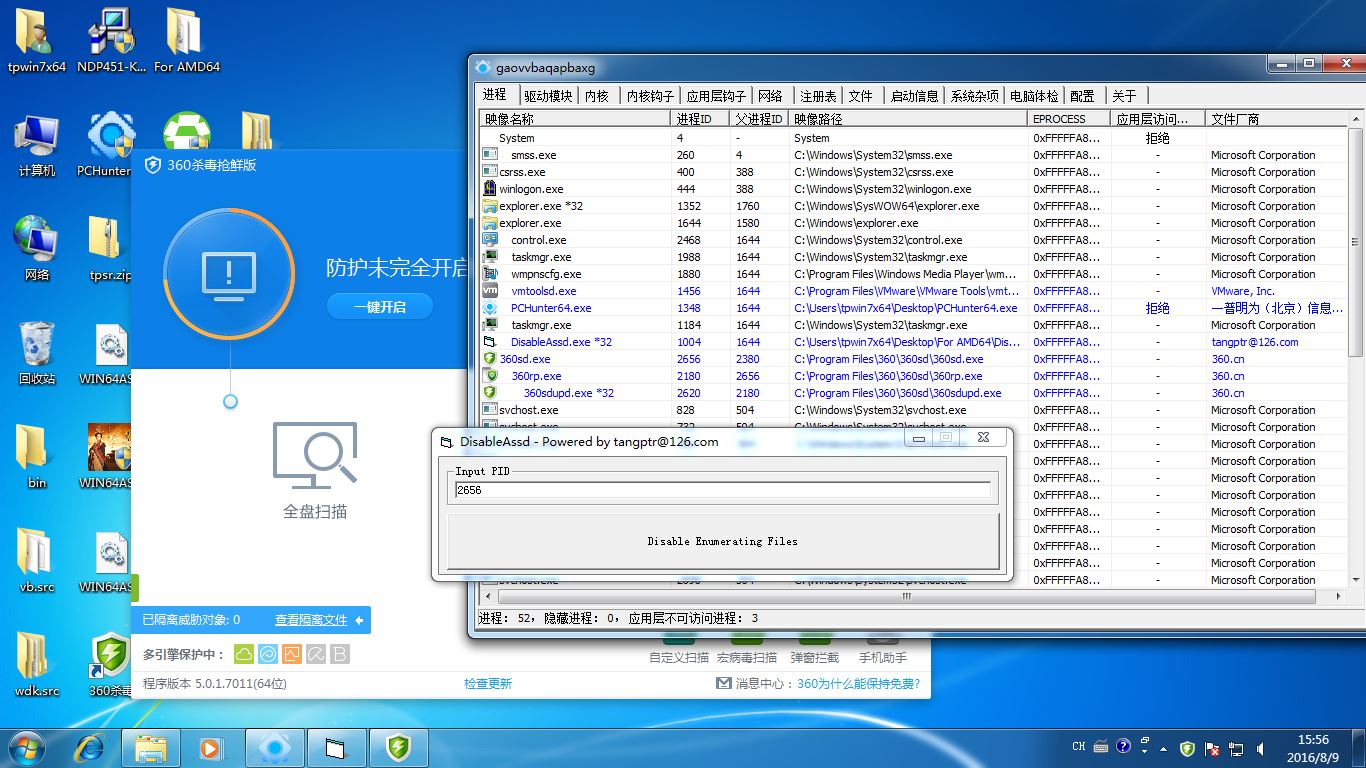Click 检查更新 check update link
Image resolution: width=1366 pixels, height=768 pixels.
coord(488,684)
